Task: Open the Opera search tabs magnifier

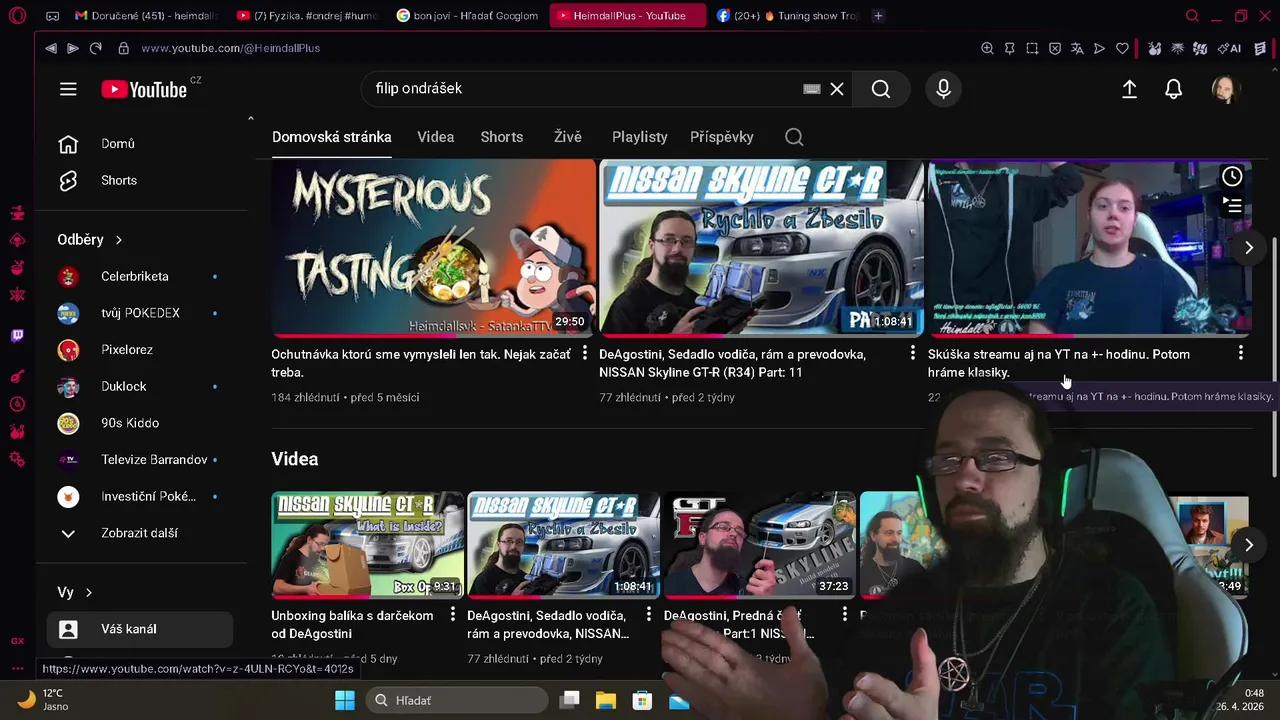Action: [x=1192, y=16]
